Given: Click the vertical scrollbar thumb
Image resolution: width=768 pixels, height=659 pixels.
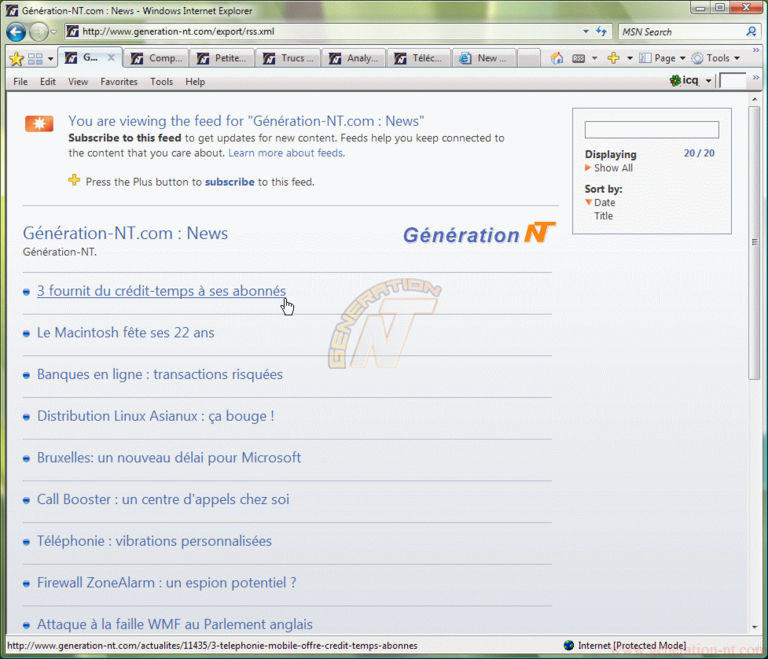Looking at the screenshot, I should 754,243.
